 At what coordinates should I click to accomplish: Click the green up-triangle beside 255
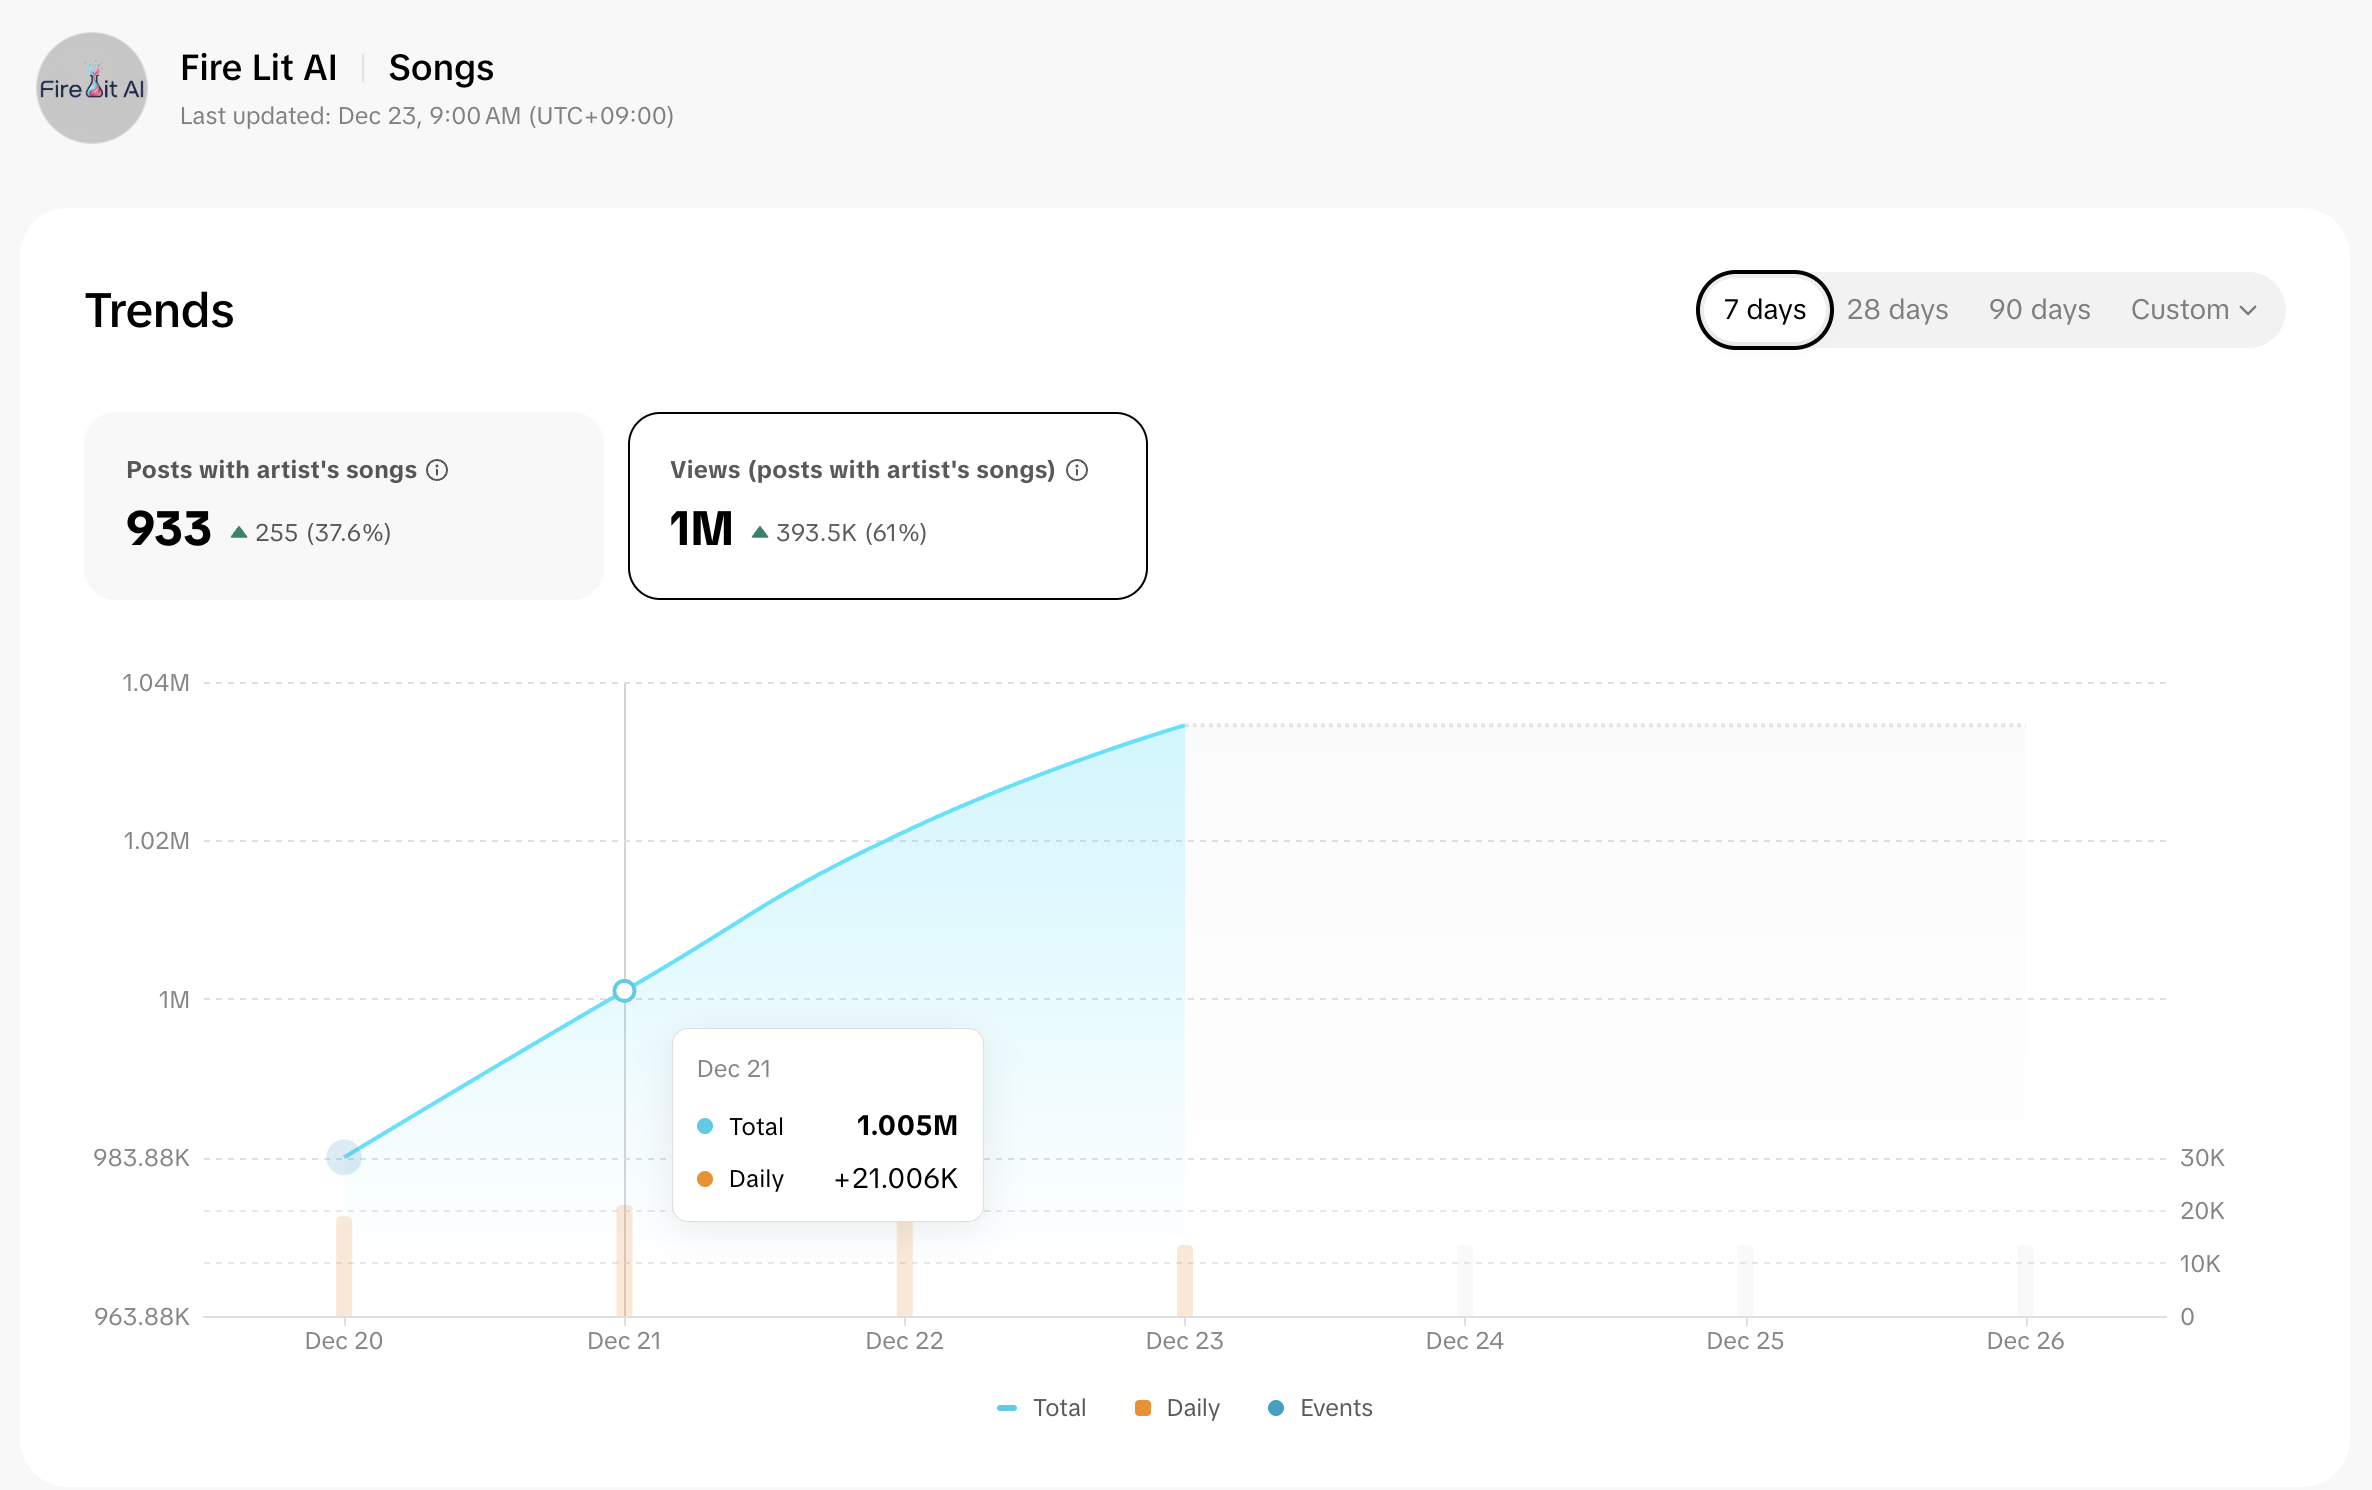(x=239, y=532)
